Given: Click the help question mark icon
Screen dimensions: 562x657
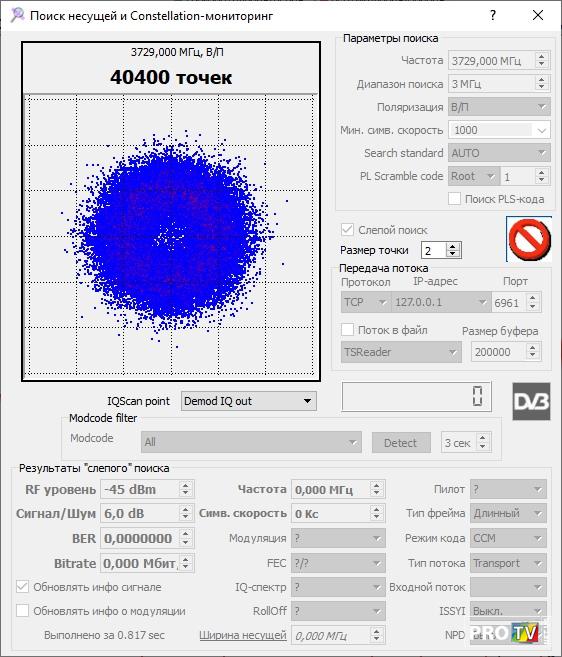Looking at the screenshot, I should pyautogui.click(x=493, y=16).
